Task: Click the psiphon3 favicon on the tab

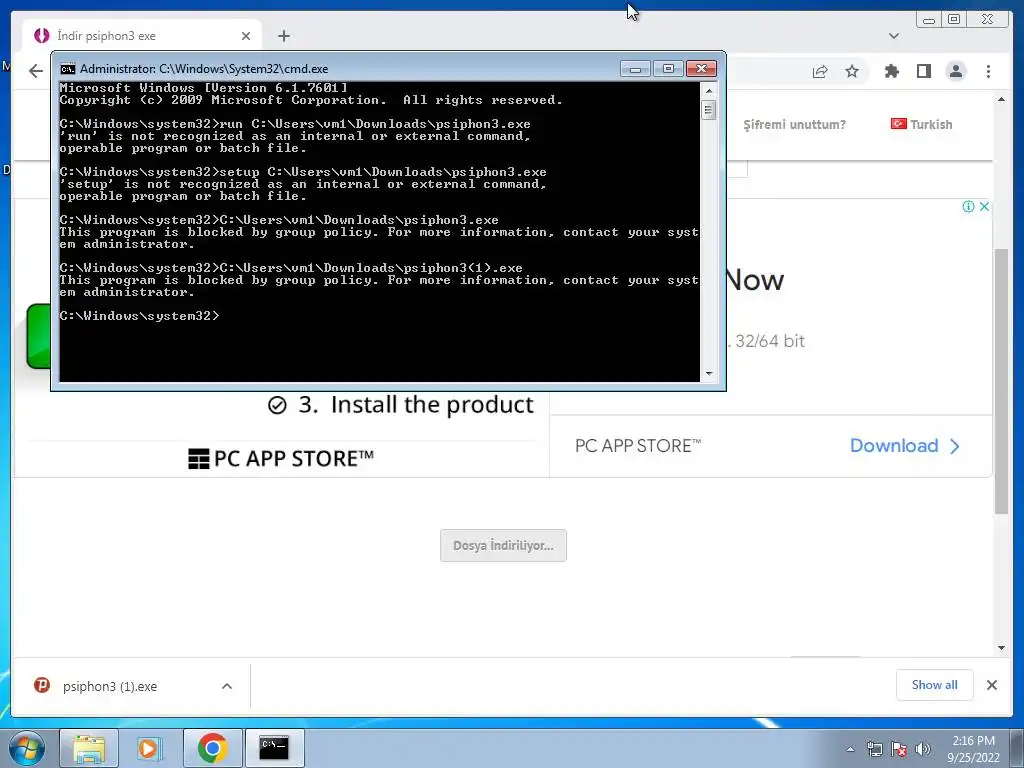Action: click(x=42, y=35)
